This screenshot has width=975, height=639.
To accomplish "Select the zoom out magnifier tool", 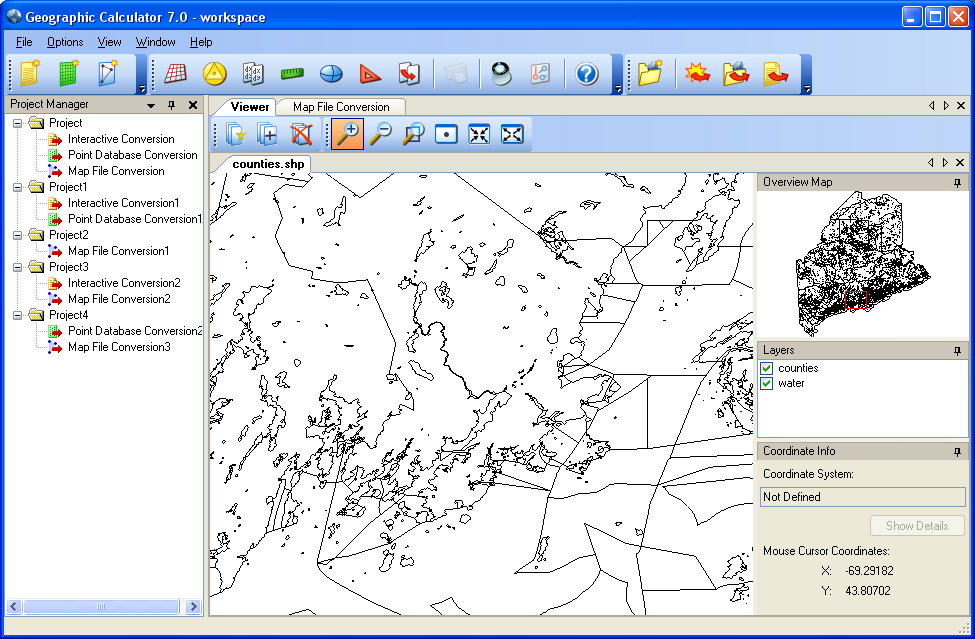I will coord(380,134).
